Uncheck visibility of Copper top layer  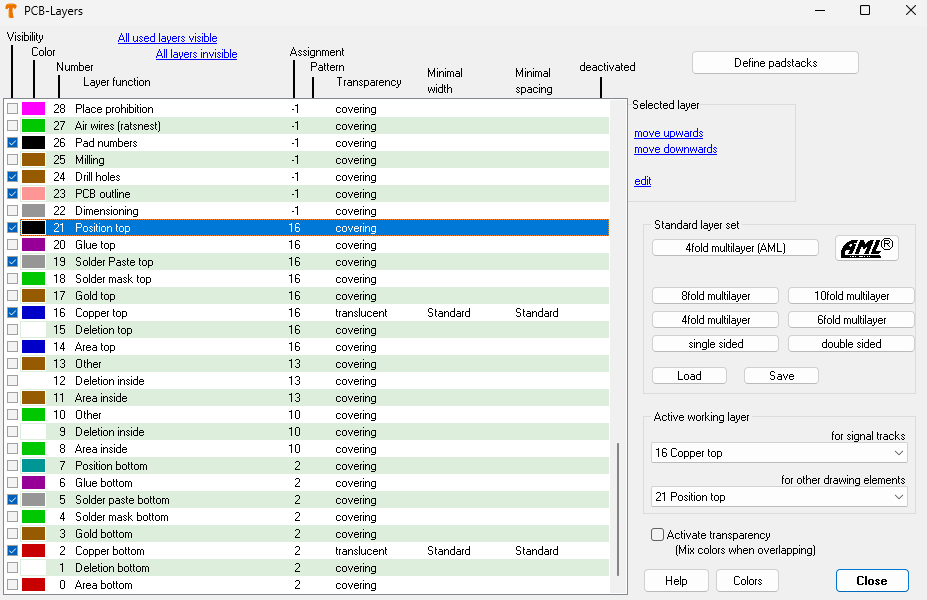click(12, 313)
